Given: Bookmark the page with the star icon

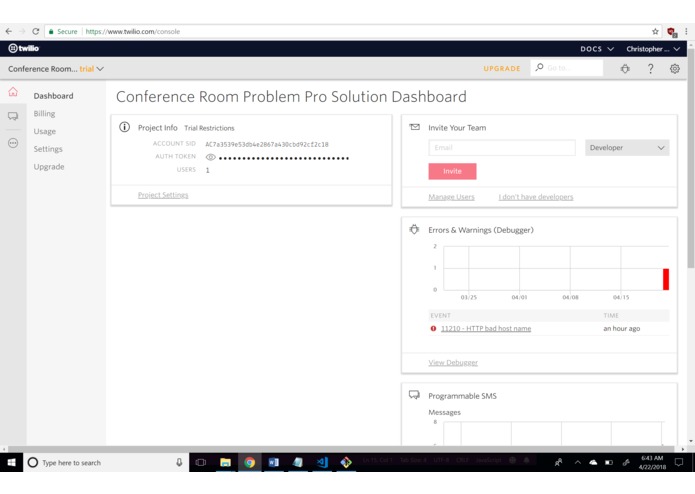Looking at the screenshot, I should click(x=655, y=31).
